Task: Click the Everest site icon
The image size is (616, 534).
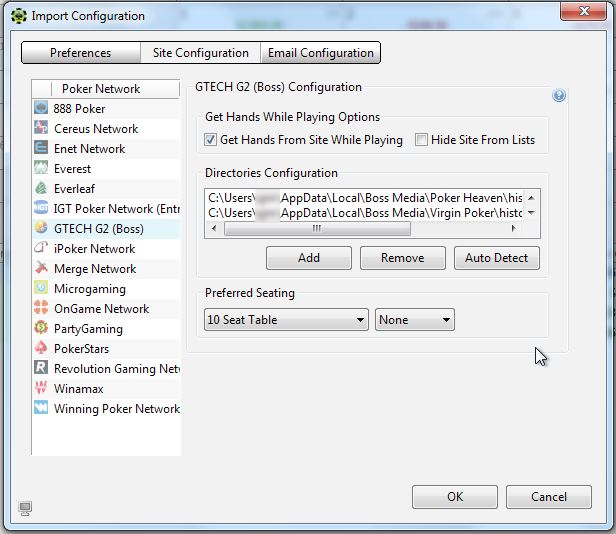Action: point(41,168)
